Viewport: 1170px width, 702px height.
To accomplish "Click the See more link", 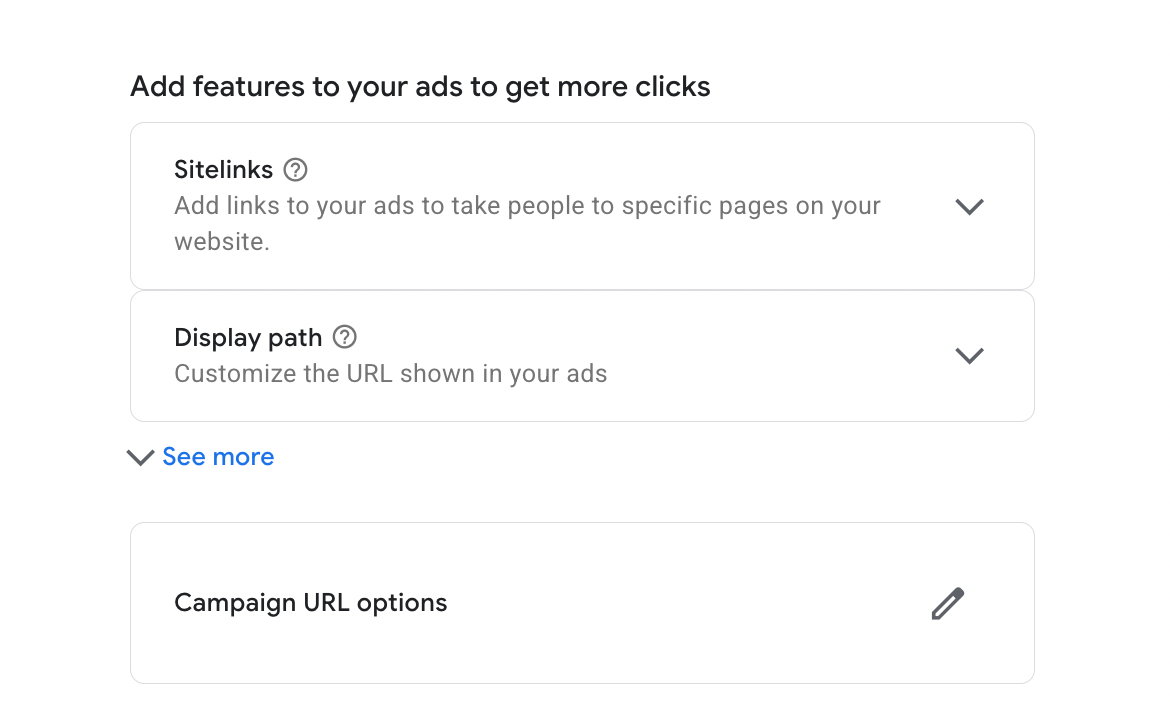I will [x=218, y=457].
